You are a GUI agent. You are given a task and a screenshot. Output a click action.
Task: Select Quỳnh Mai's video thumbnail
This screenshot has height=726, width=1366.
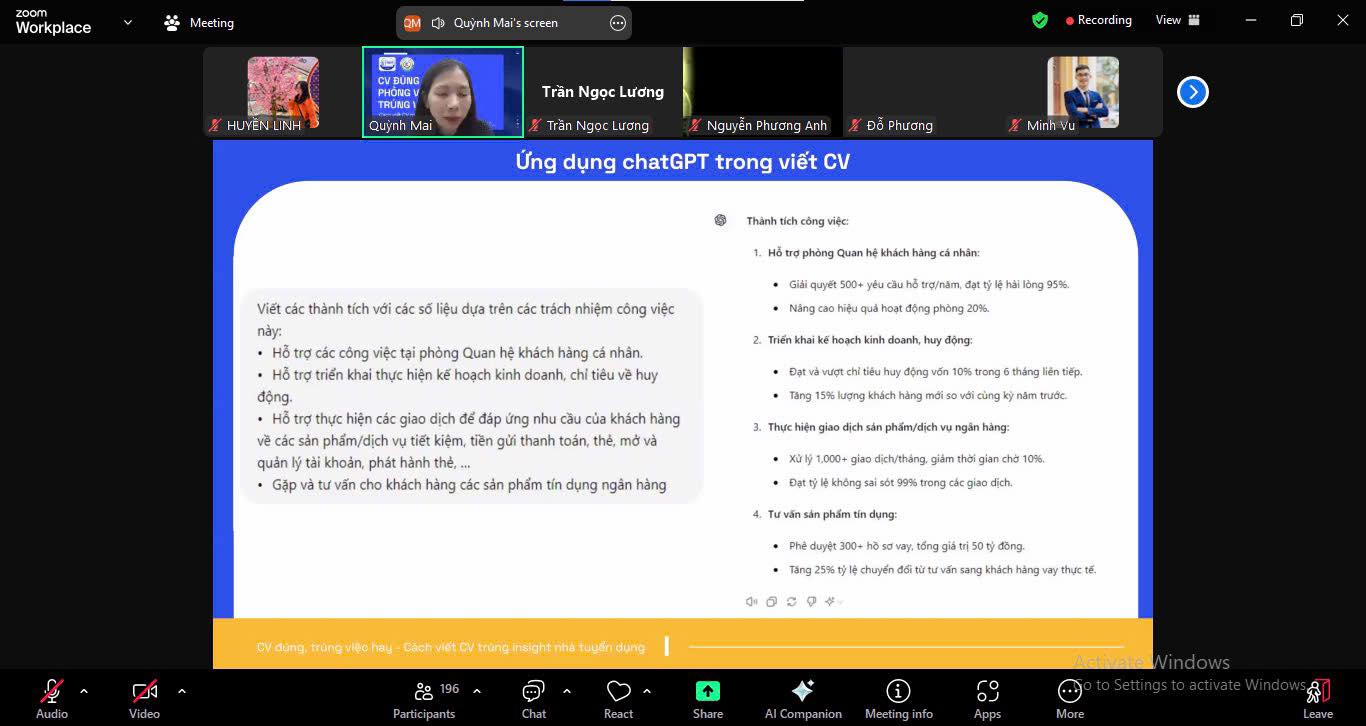(442, 91)
